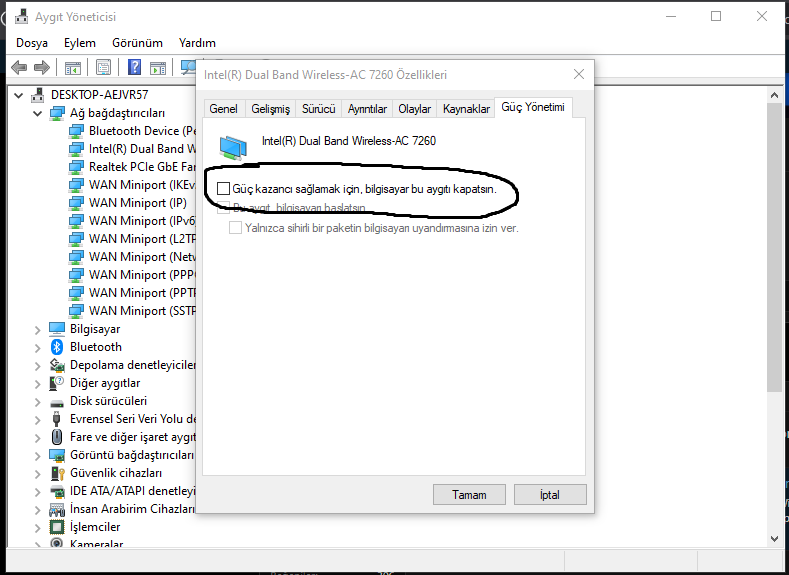Click the Depolama denetleyicileri icon
The height and width of the screenshot is (575, 789).
pos(57,365)
